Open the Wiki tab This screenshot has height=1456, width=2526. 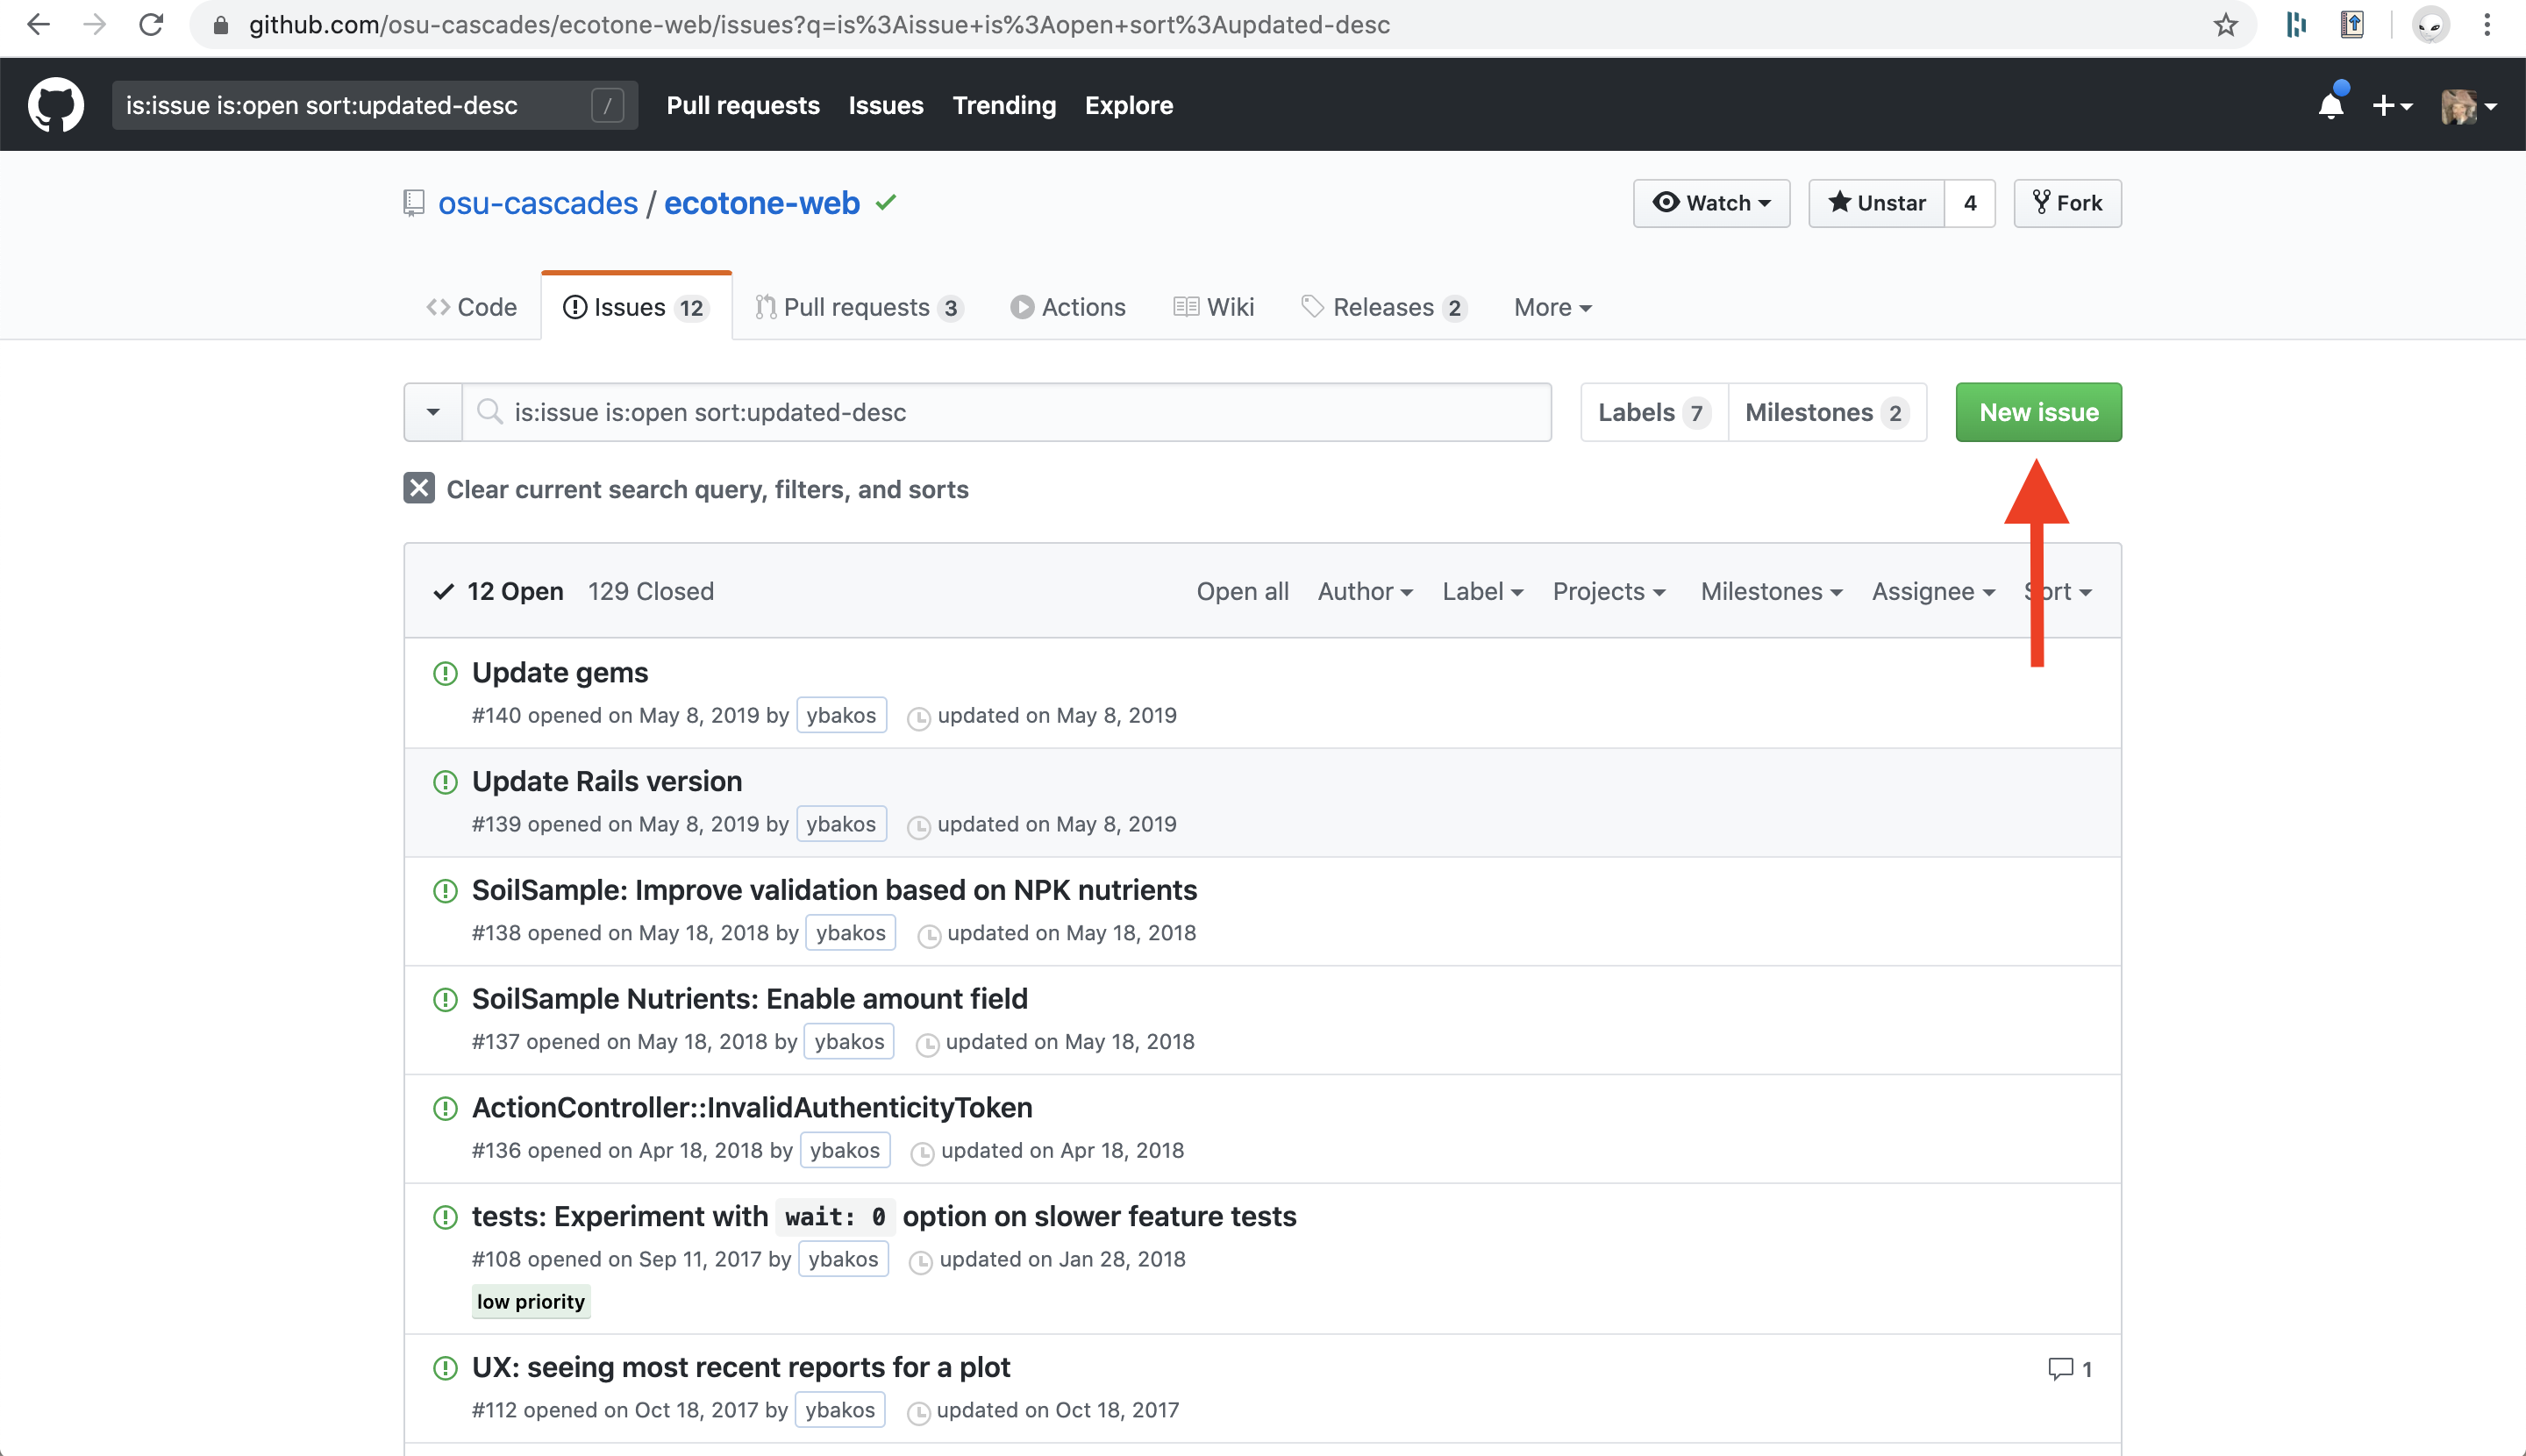tap(1214, 307)
